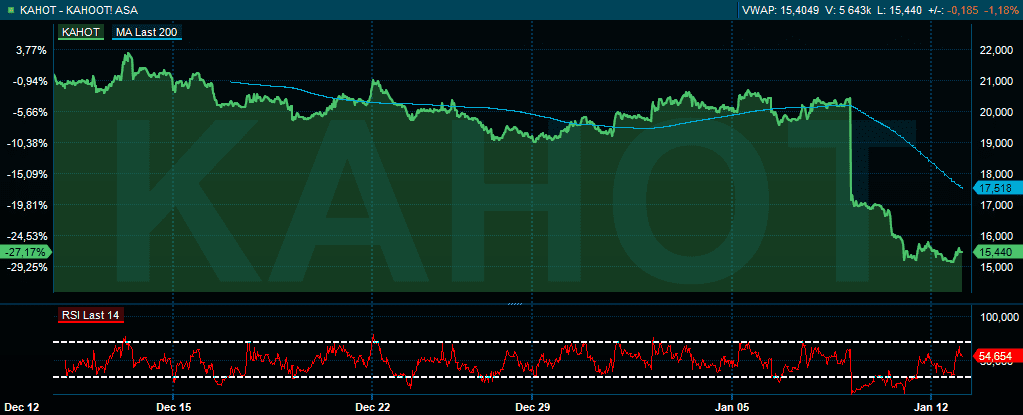Click the RSI Last 14 legend label

91,315
